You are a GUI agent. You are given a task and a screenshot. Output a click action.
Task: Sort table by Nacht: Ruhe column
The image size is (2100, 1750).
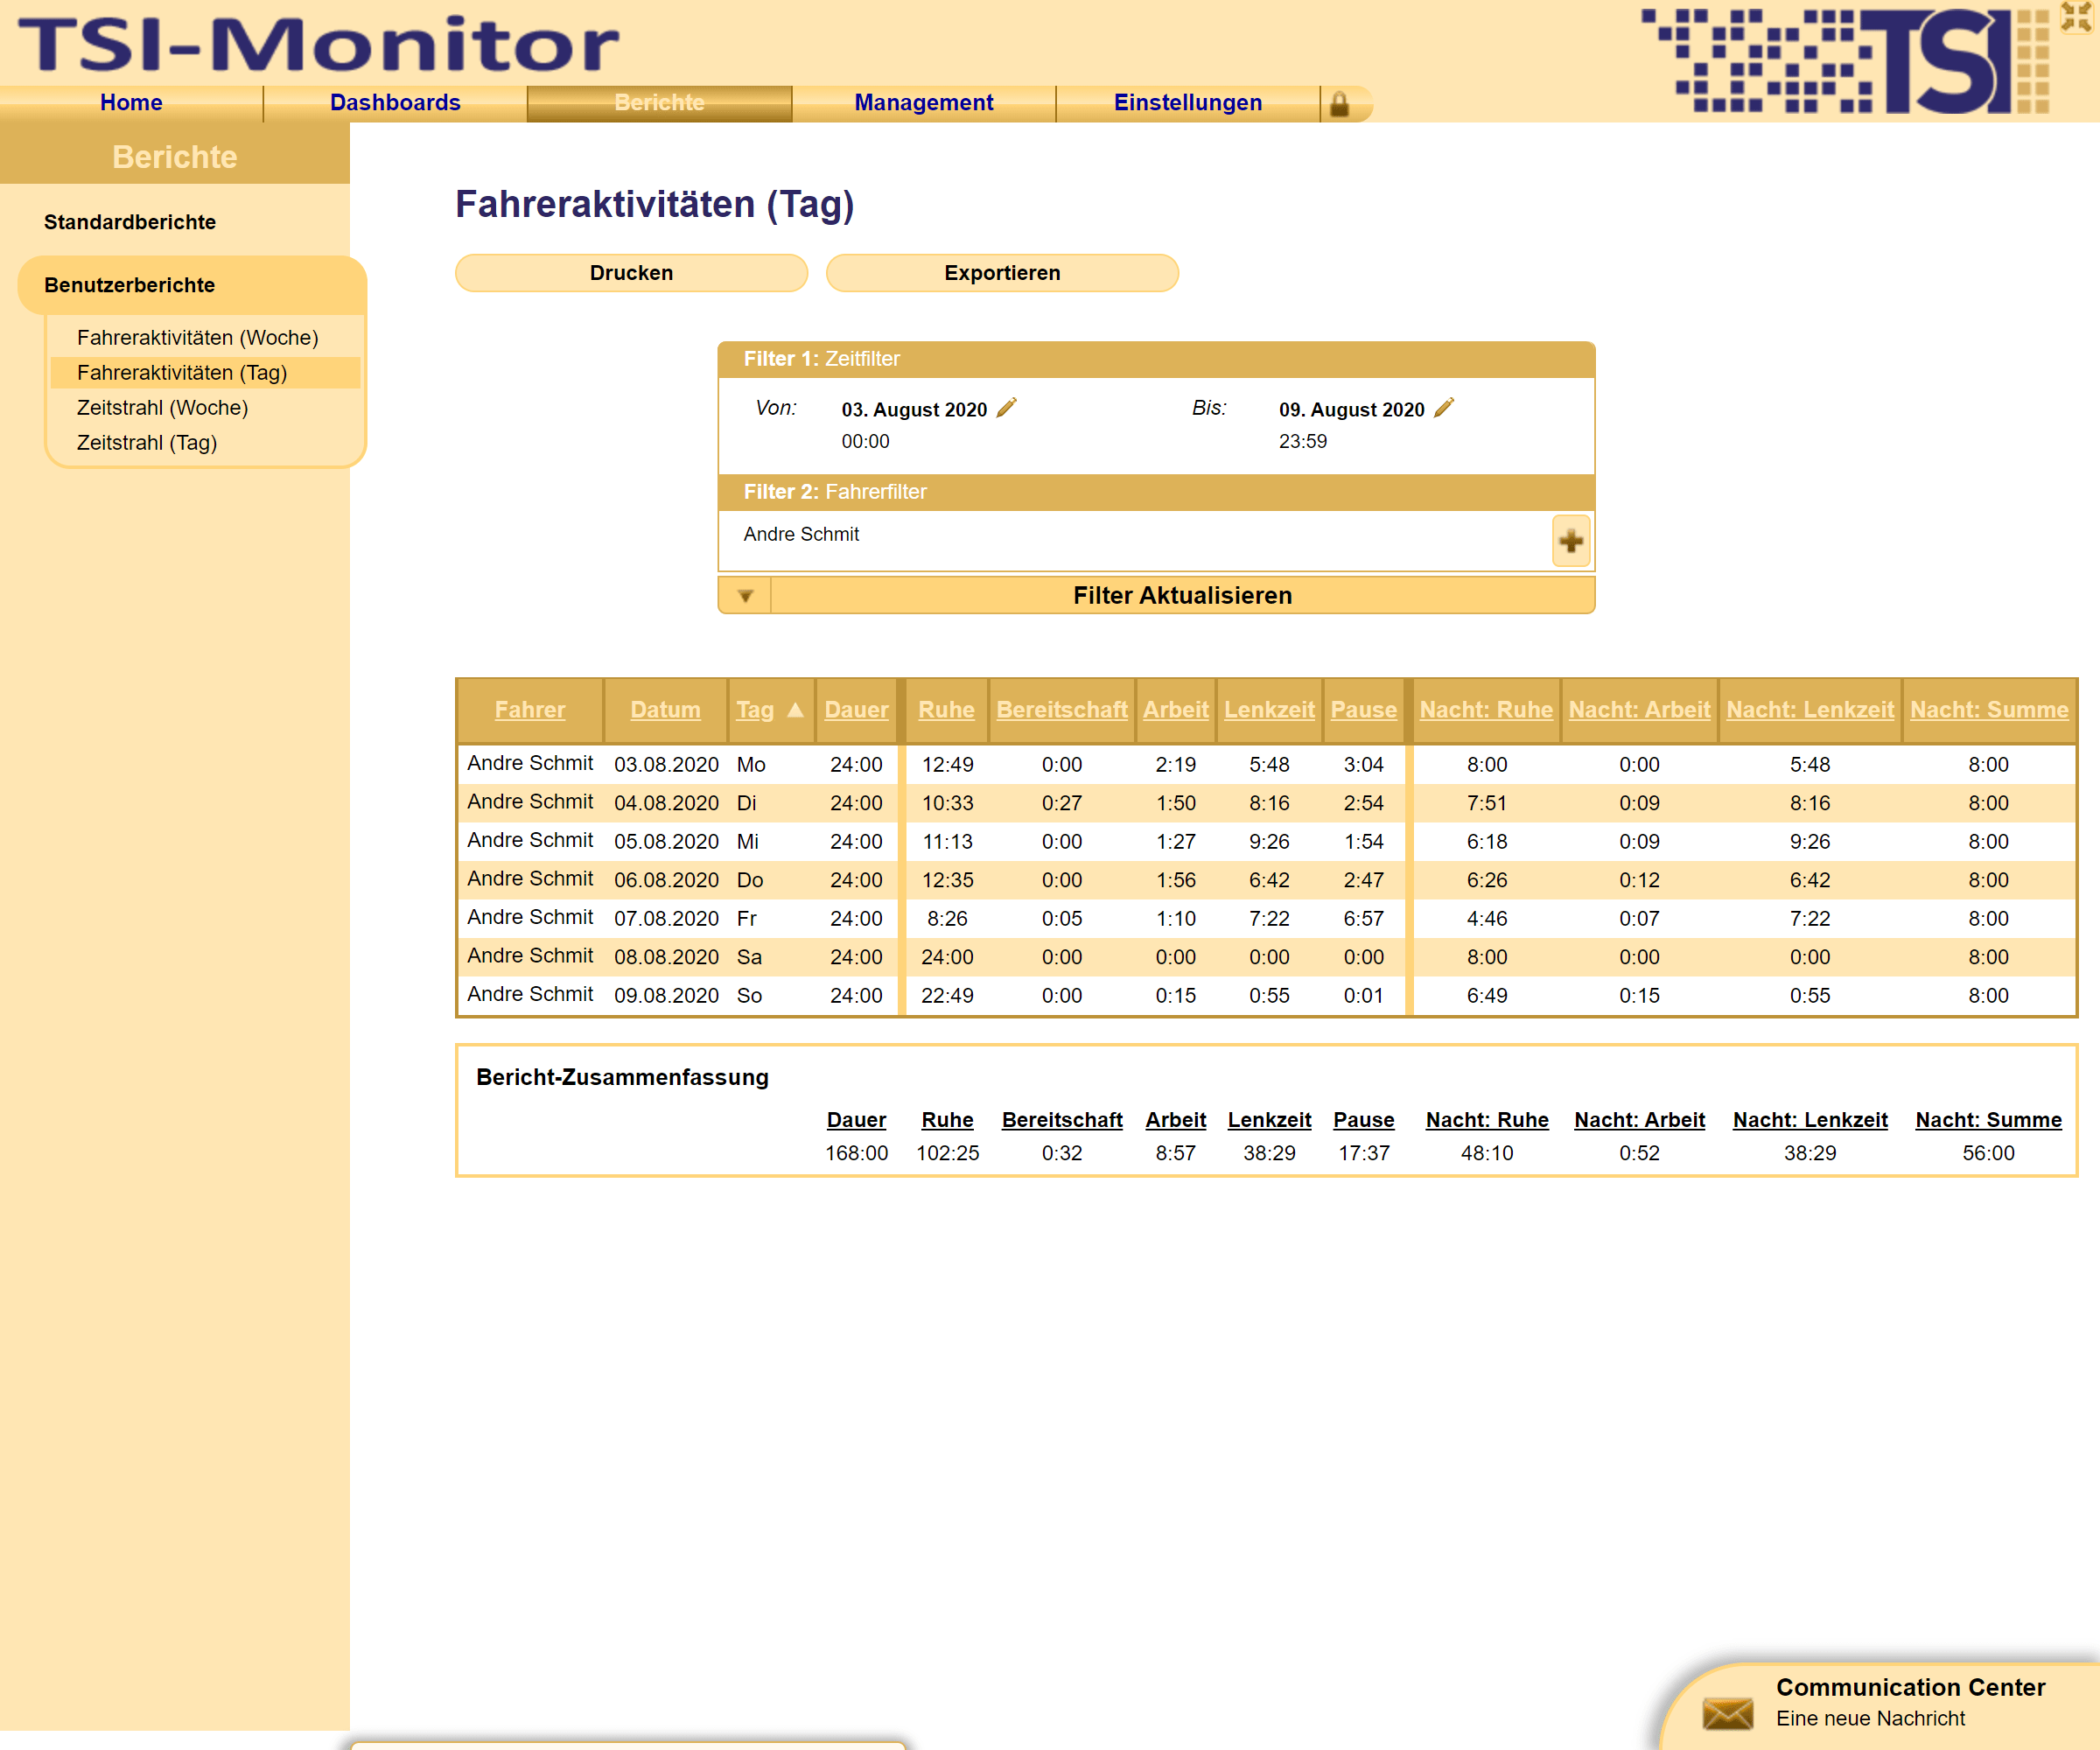pyautogui.click(x=1486, y=709)
